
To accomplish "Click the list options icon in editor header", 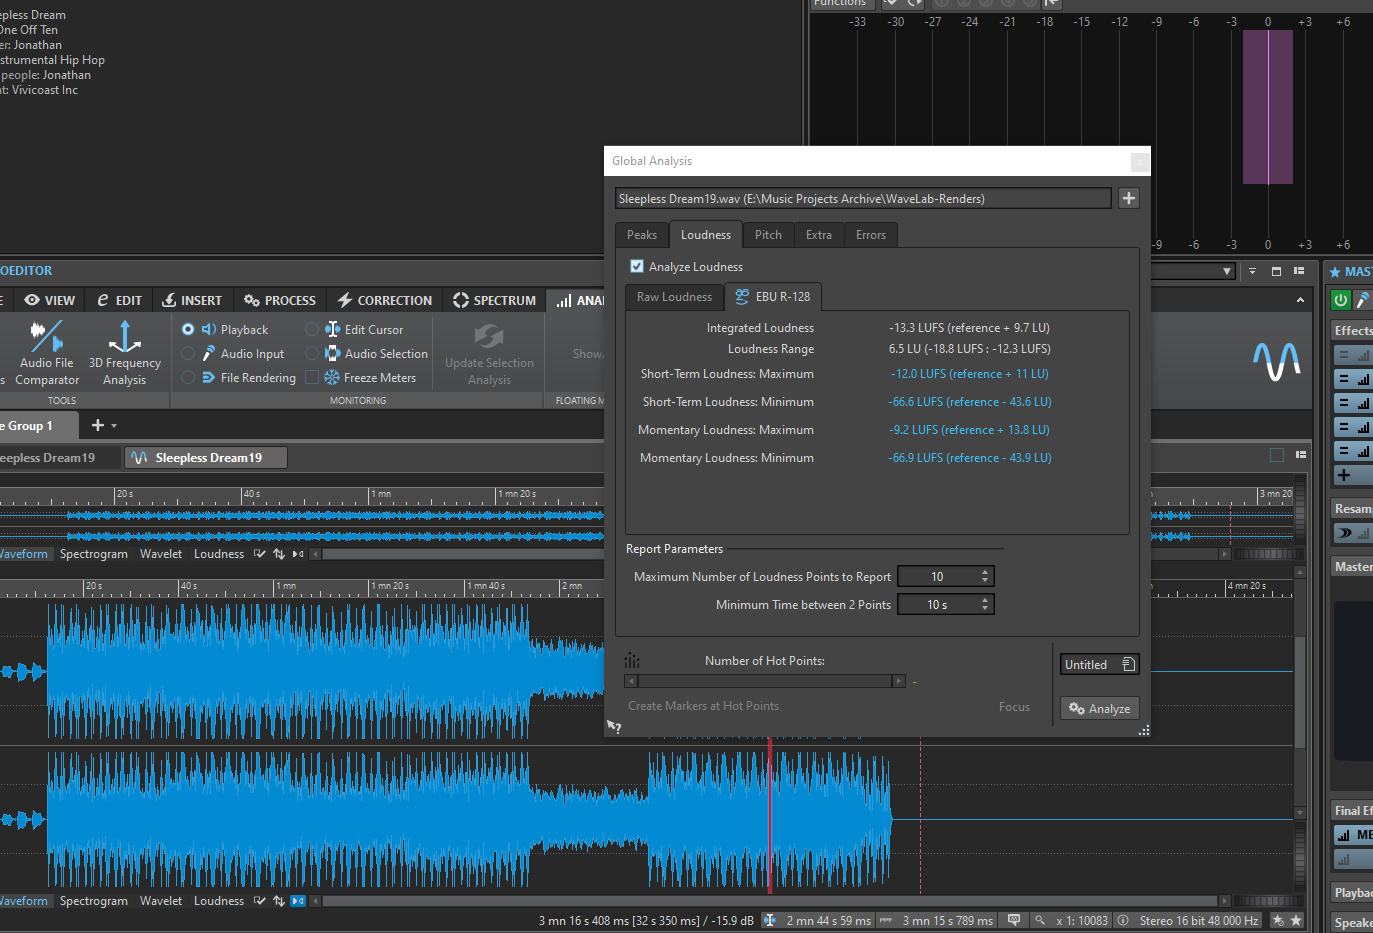I will pyautogui.click(x=1299, y=271).
